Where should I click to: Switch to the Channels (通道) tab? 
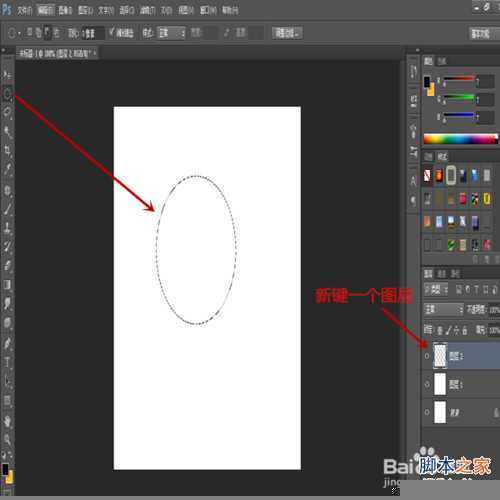pyautogui.click(x=442, y=274)
